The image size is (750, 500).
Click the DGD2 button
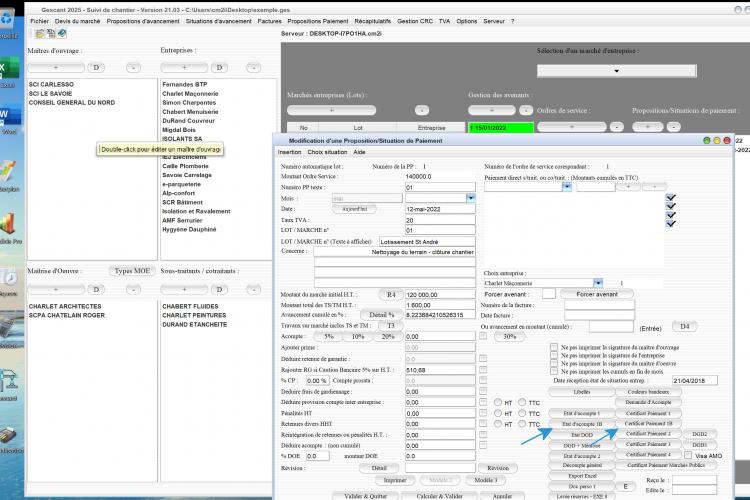pos(699,434)
